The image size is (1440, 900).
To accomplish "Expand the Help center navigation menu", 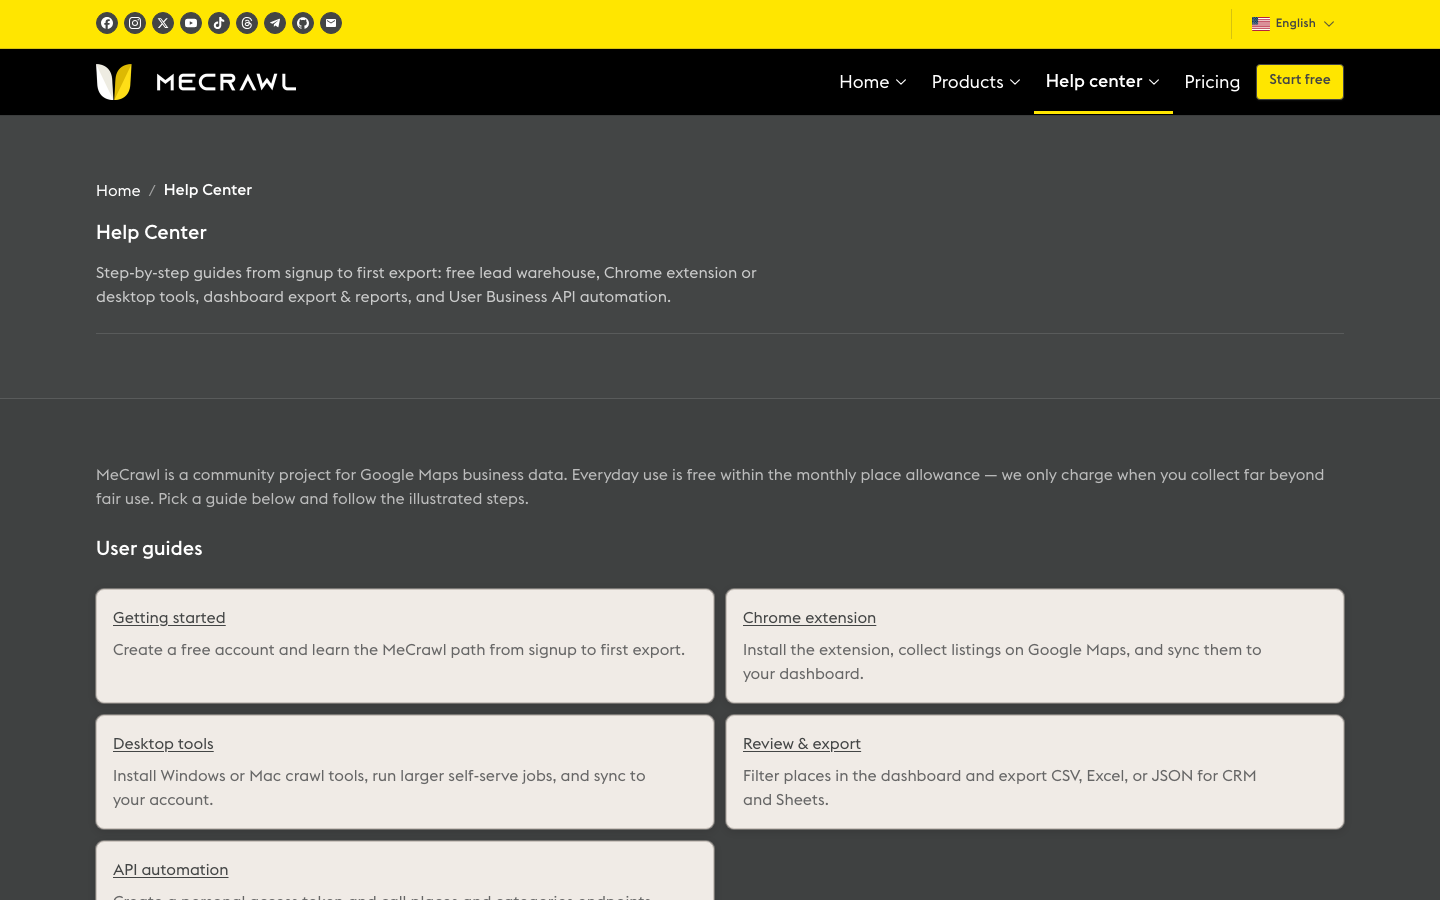I will [1103, 82].
